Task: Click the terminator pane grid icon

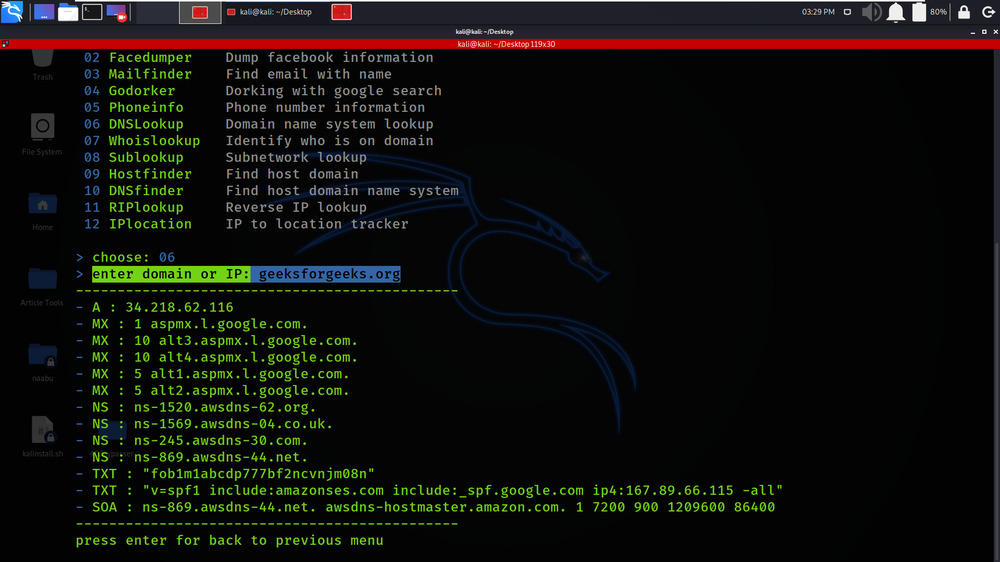Action: click(5, 44)
